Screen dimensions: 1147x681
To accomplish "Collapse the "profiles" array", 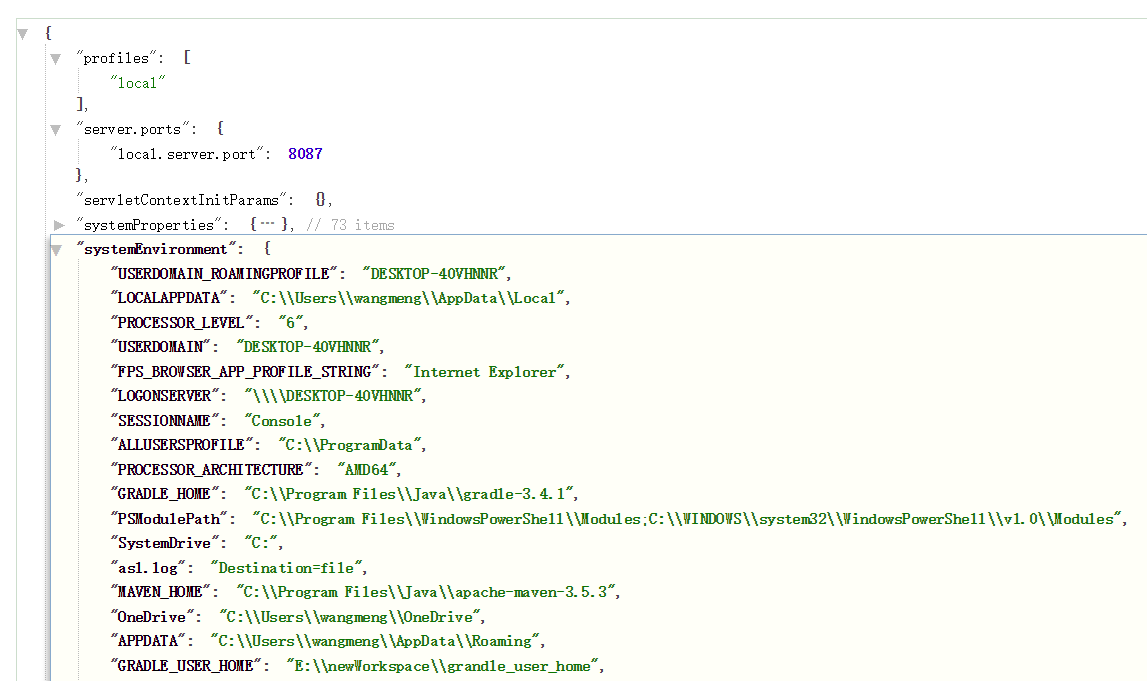I will pos(56,59).
